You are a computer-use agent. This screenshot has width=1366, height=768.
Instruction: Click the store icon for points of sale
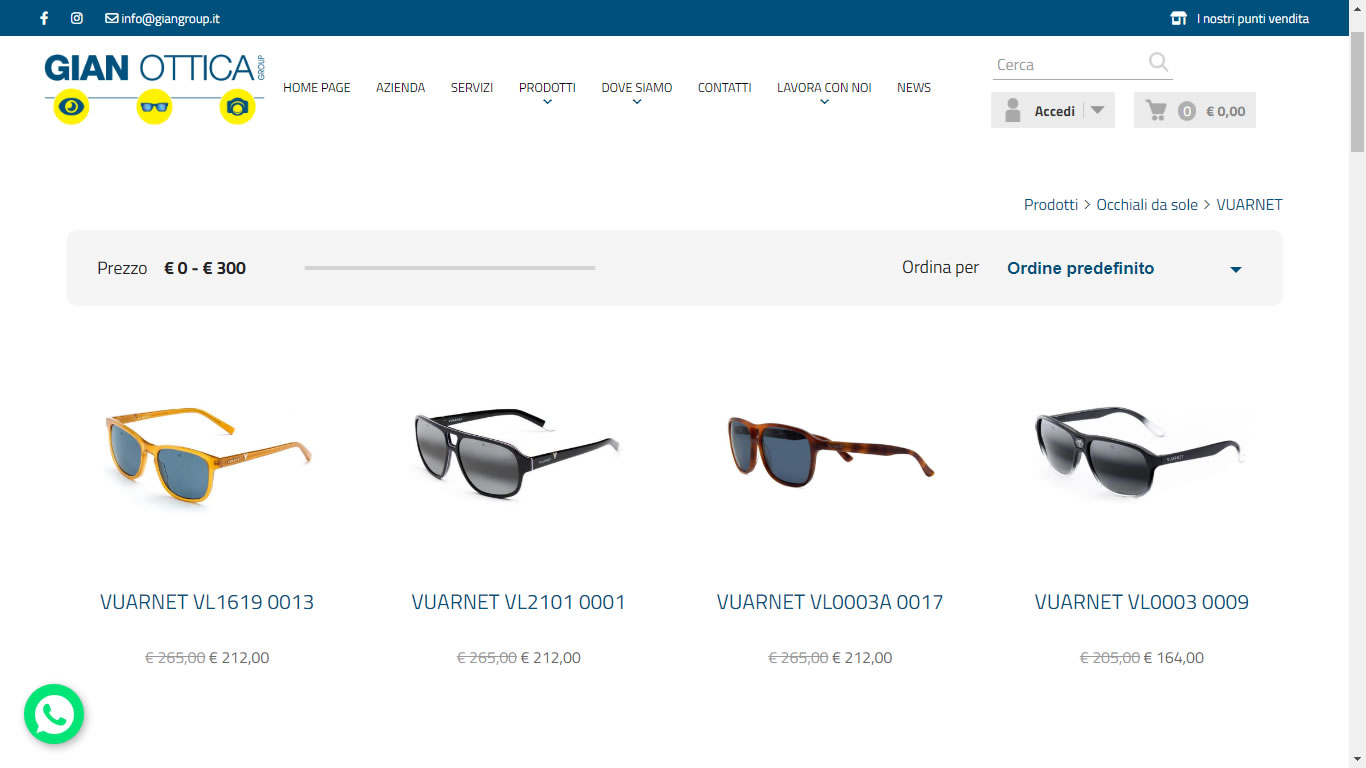pos(1179,18)
